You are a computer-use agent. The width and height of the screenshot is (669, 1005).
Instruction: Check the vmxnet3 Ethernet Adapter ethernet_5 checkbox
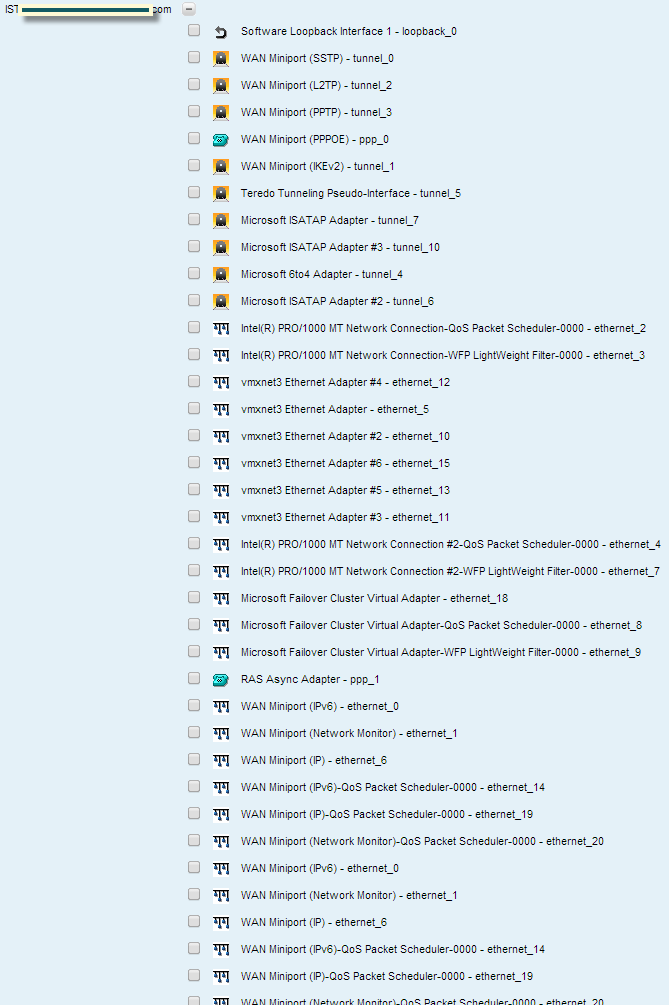coord(194,408)
